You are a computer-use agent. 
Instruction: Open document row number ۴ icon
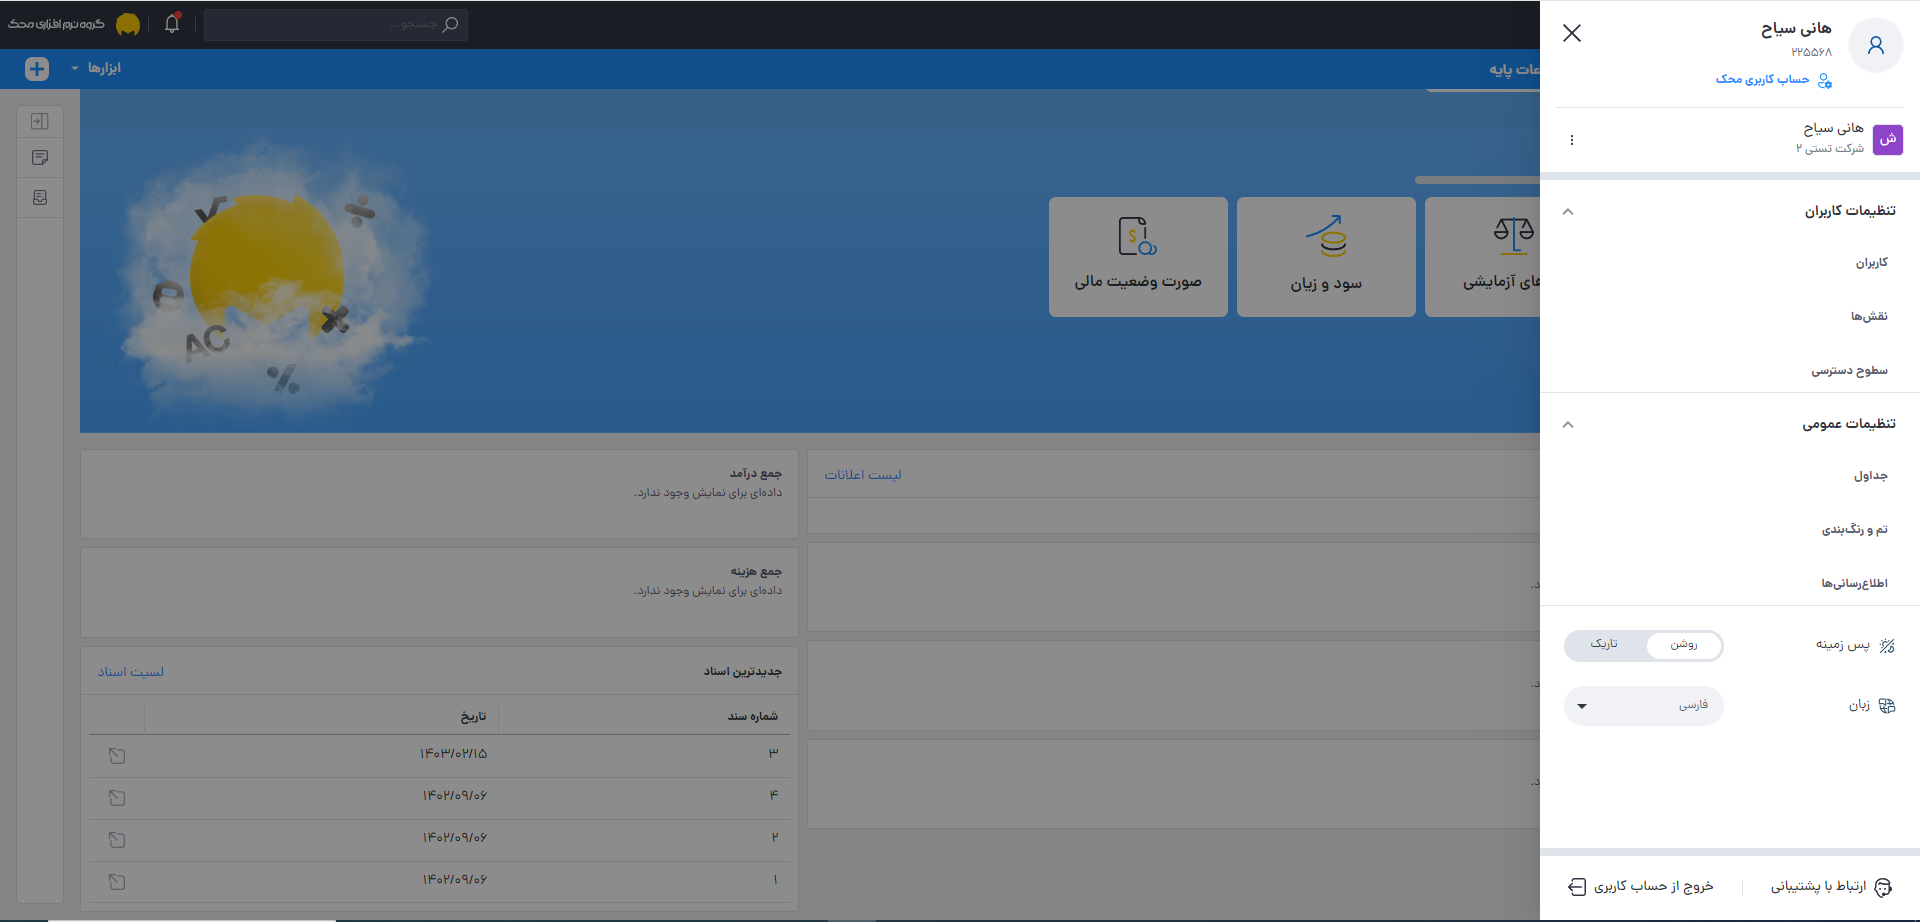point(117,798)
